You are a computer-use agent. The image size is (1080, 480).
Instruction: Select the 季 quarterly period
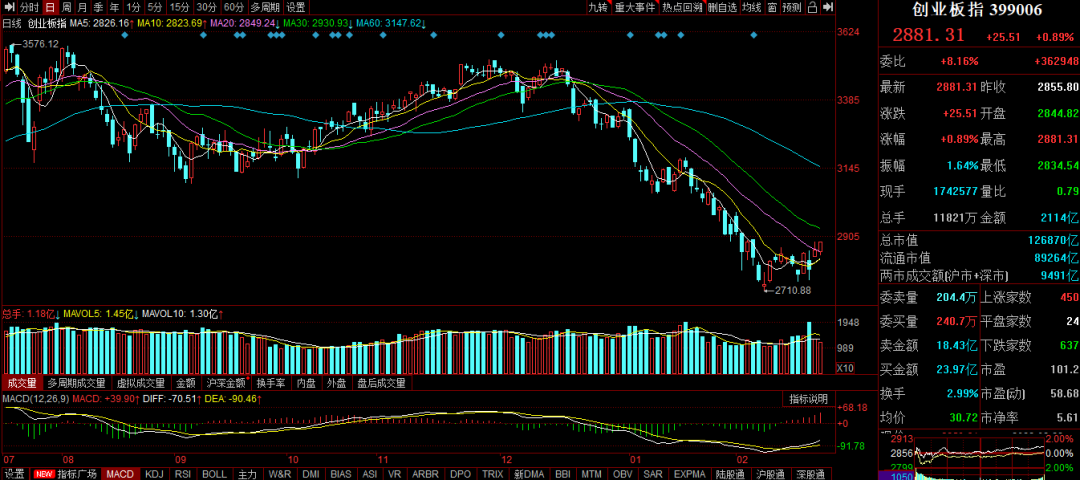coord(98,8)
